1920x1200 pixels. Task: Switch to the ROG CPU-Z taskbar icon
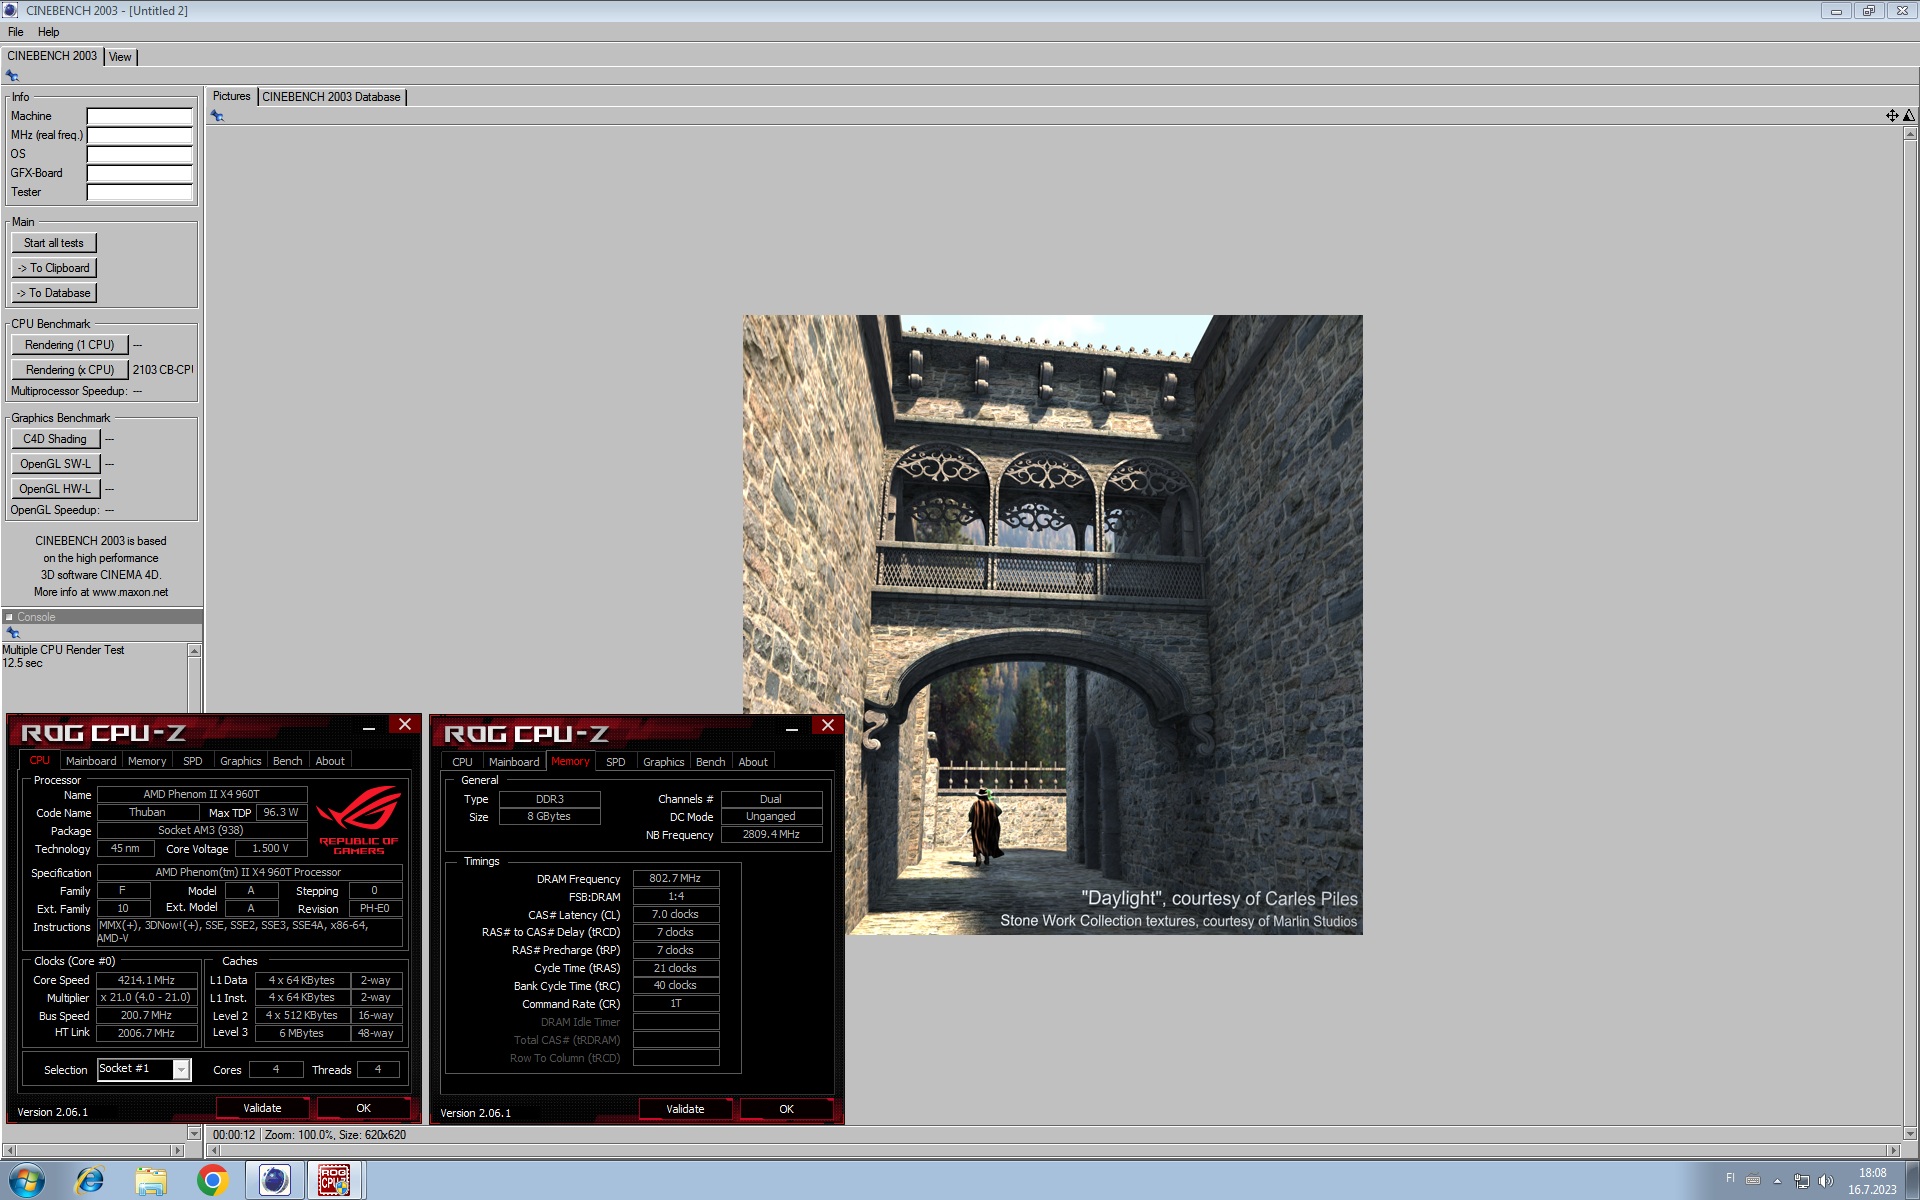click(x=335, y=1181)
